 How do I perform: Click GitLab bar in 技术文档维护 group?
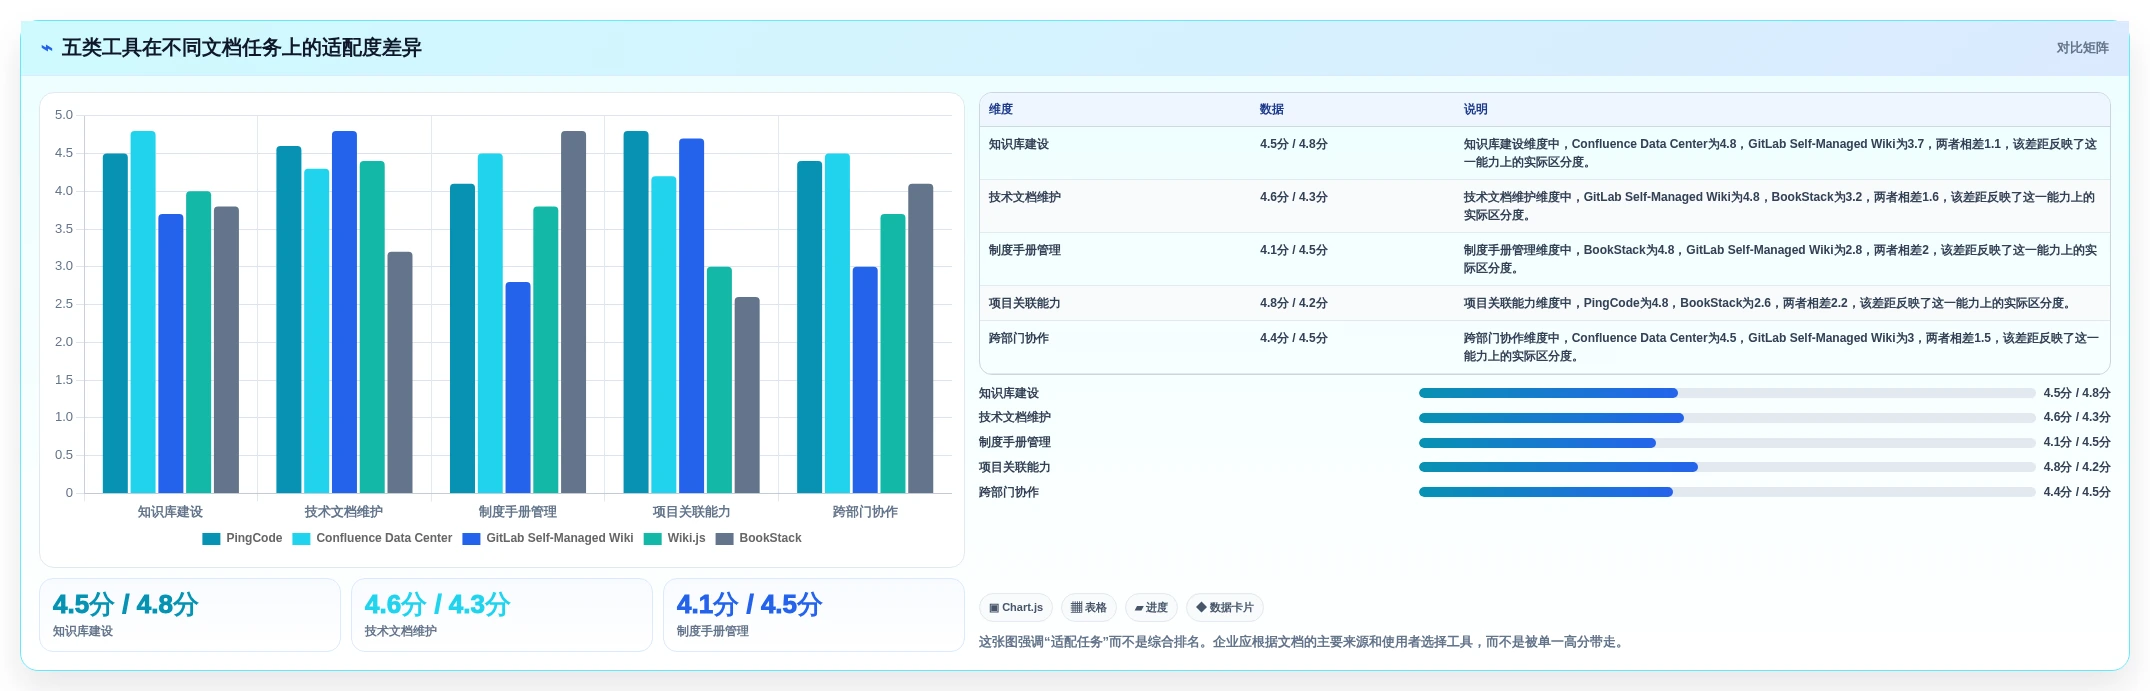pos(344,312)
